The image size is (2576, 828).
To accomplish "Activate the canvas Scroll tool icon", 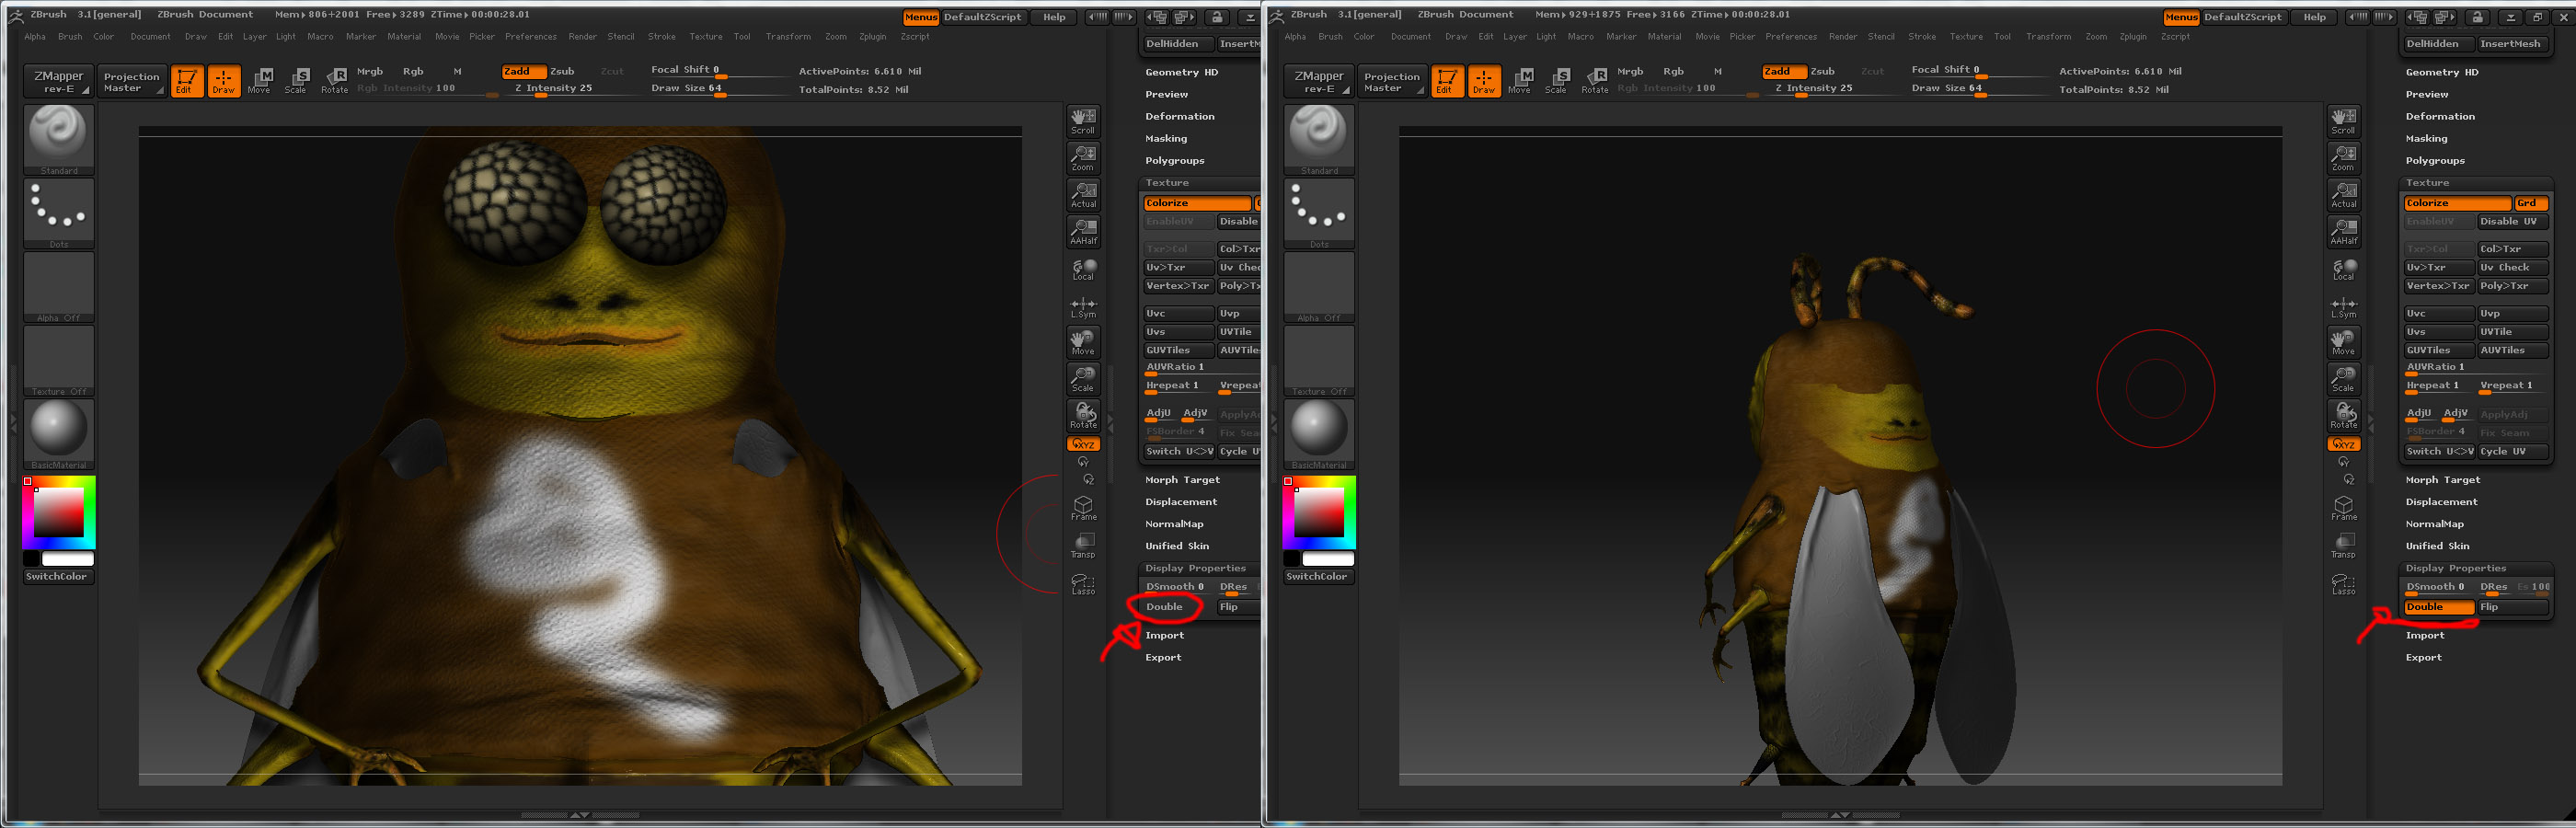I will 1083,121.
